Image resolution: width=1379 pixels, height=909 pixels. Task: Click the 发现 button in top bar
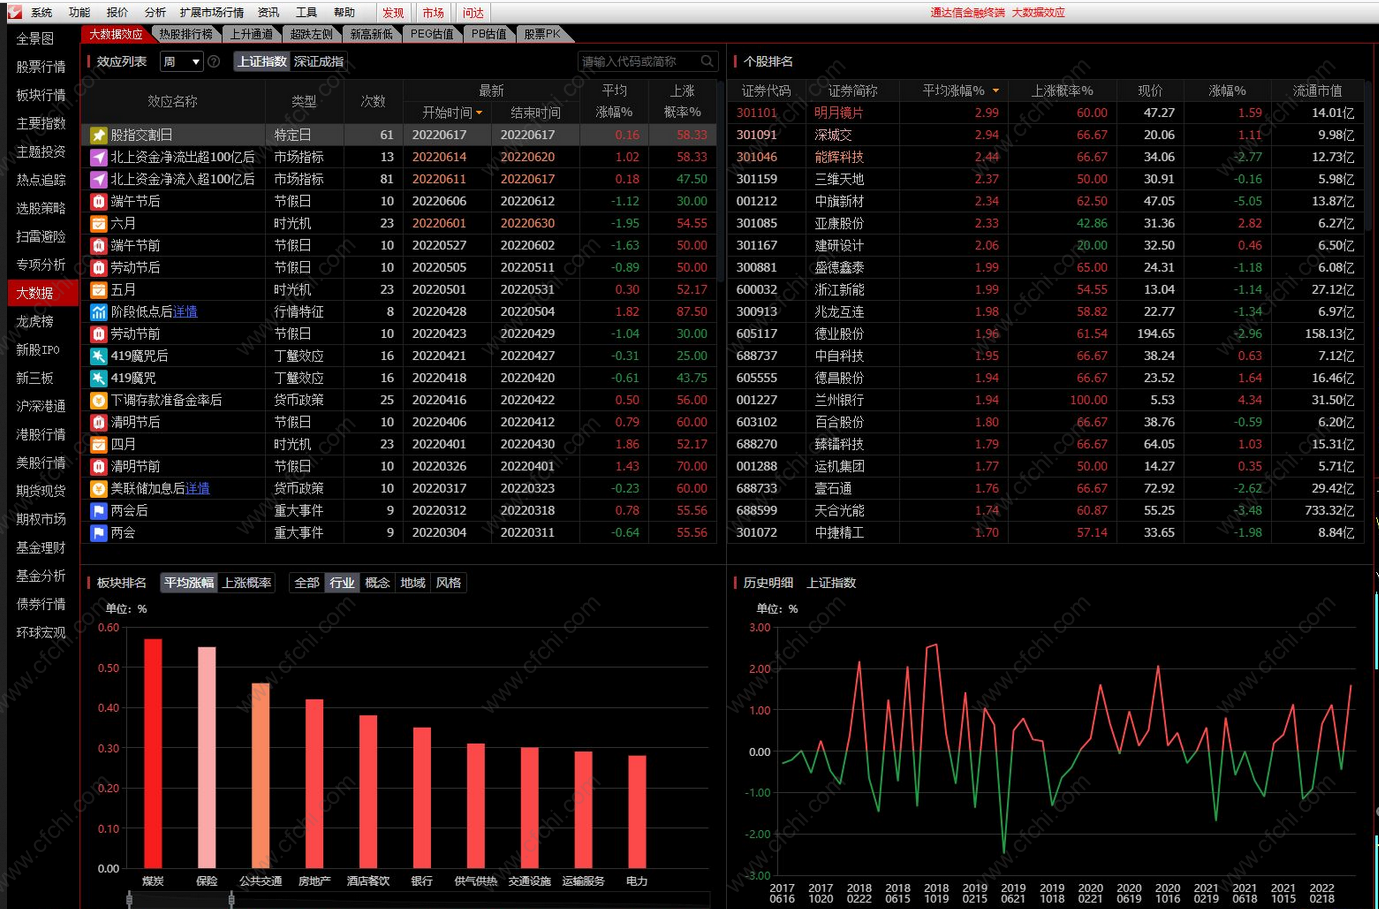pos(393,13)
